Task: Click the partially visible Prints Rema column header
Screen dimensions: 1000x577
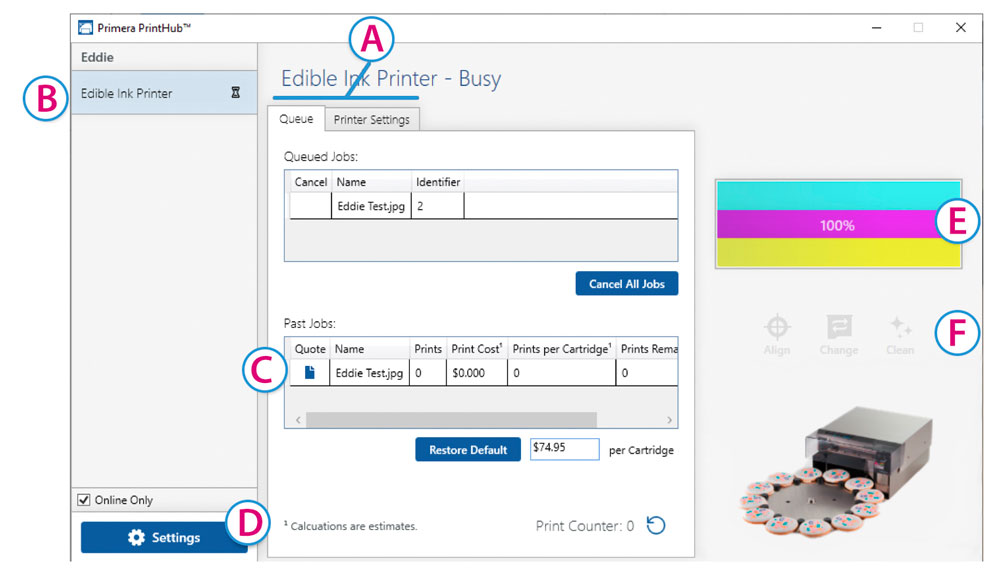Action: click(x=647, y=349)
